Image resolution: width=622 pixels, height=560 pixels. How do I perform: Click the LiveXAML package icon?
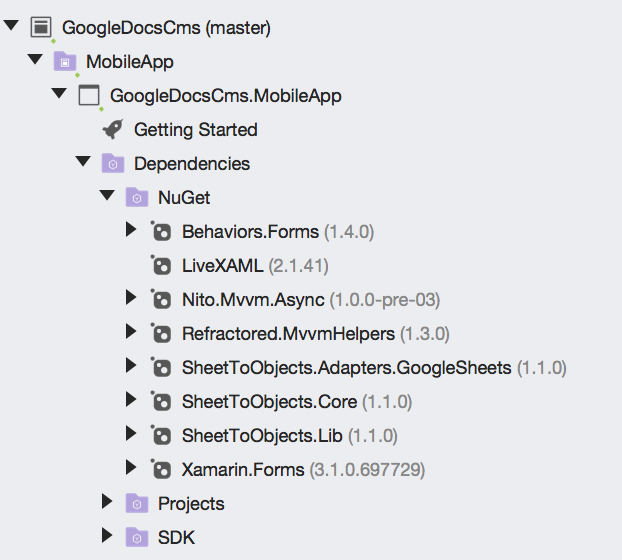161,265
